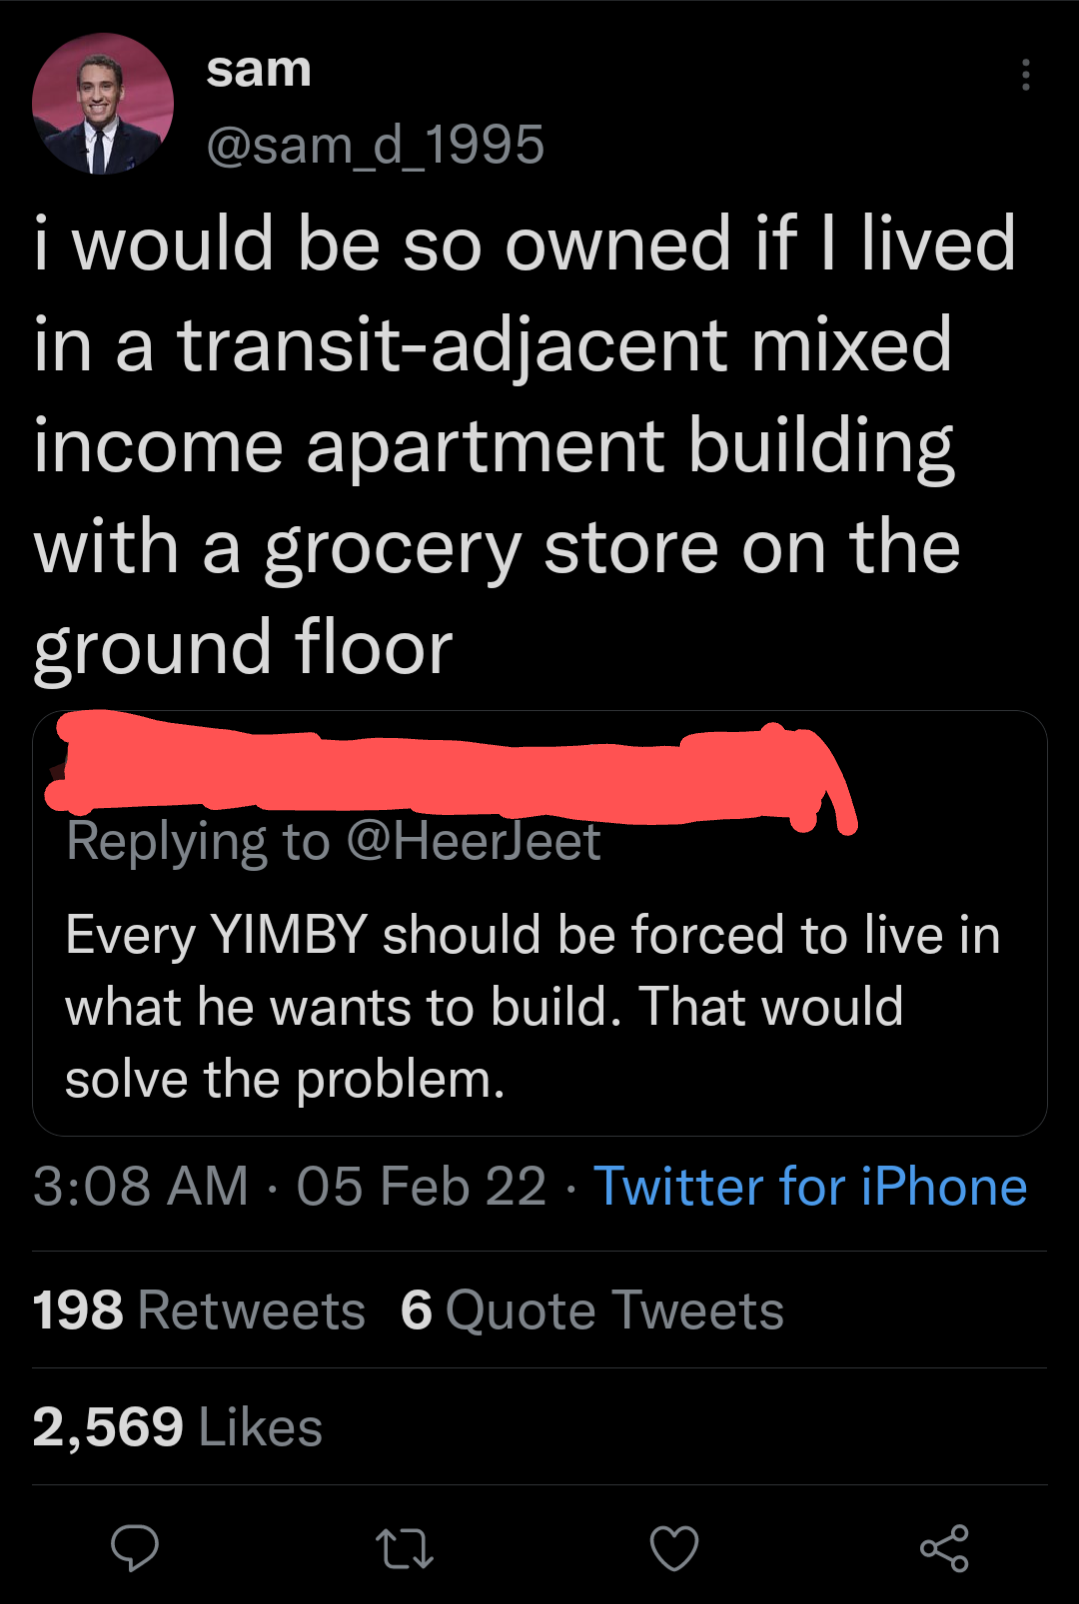Click the 05 Feb 22 date
The width and height of the screenshot is (1079, 1604).
click(421, 1187)
